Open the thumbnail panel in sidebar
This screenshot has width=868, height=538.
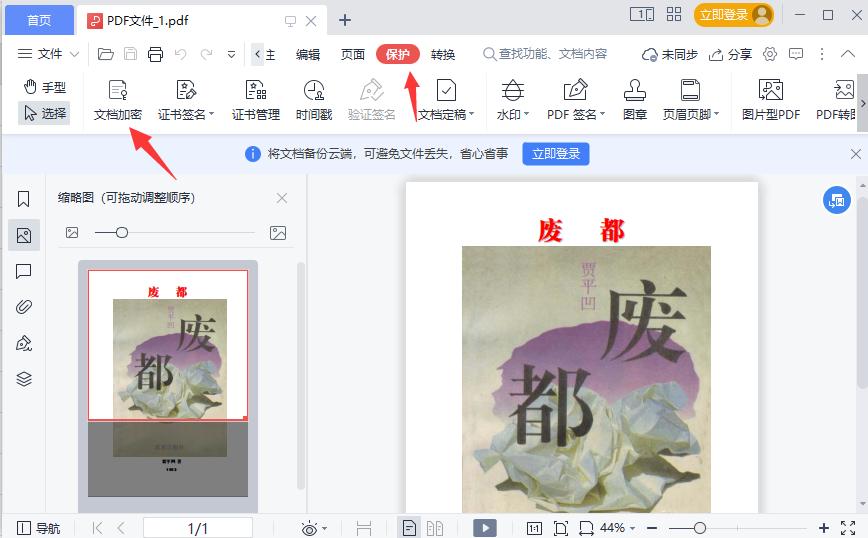point(24,235)
